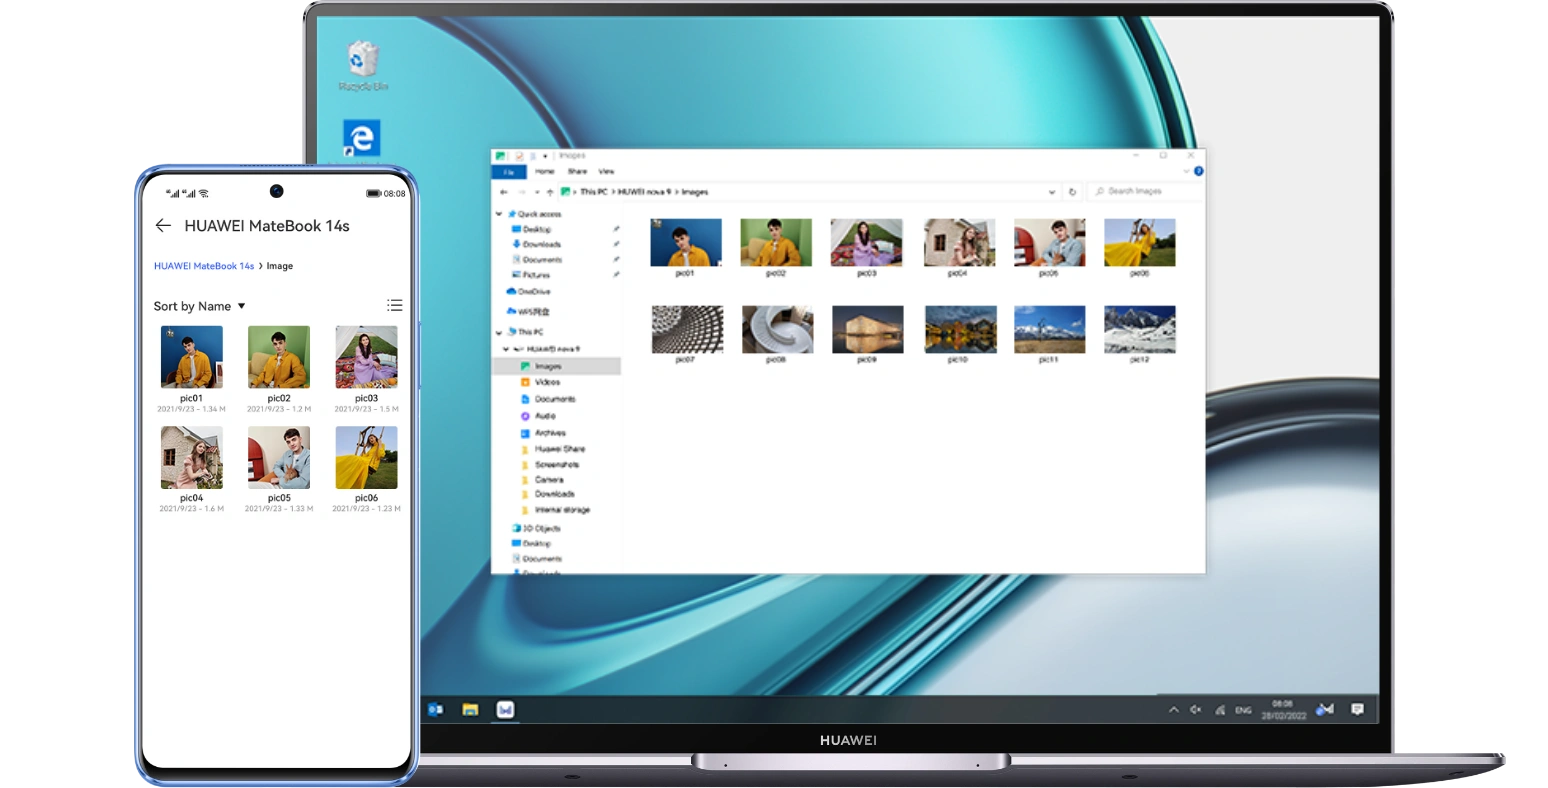This screenshot has height=788, width=1548.
Task: Expand the address bar history dropdown
Action: click(x=1051, y=192)
